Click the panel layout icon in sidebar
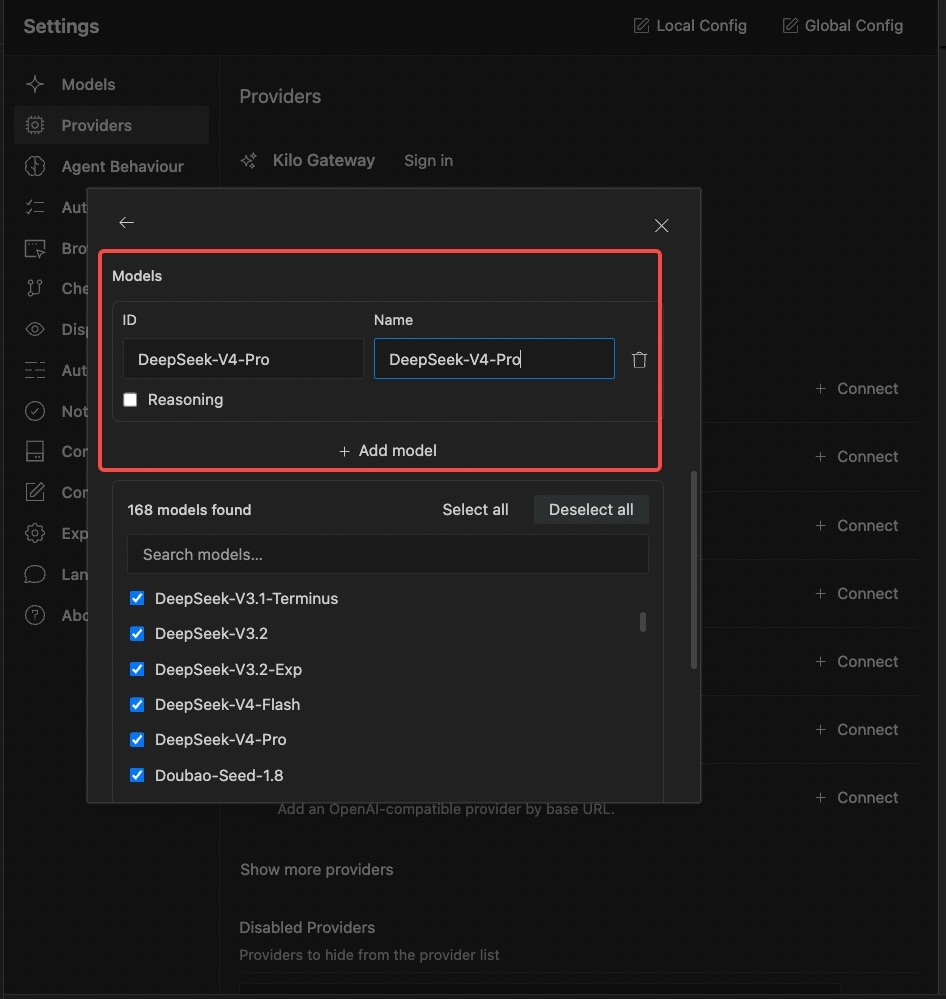946x999 pixels. pos(35,451)
